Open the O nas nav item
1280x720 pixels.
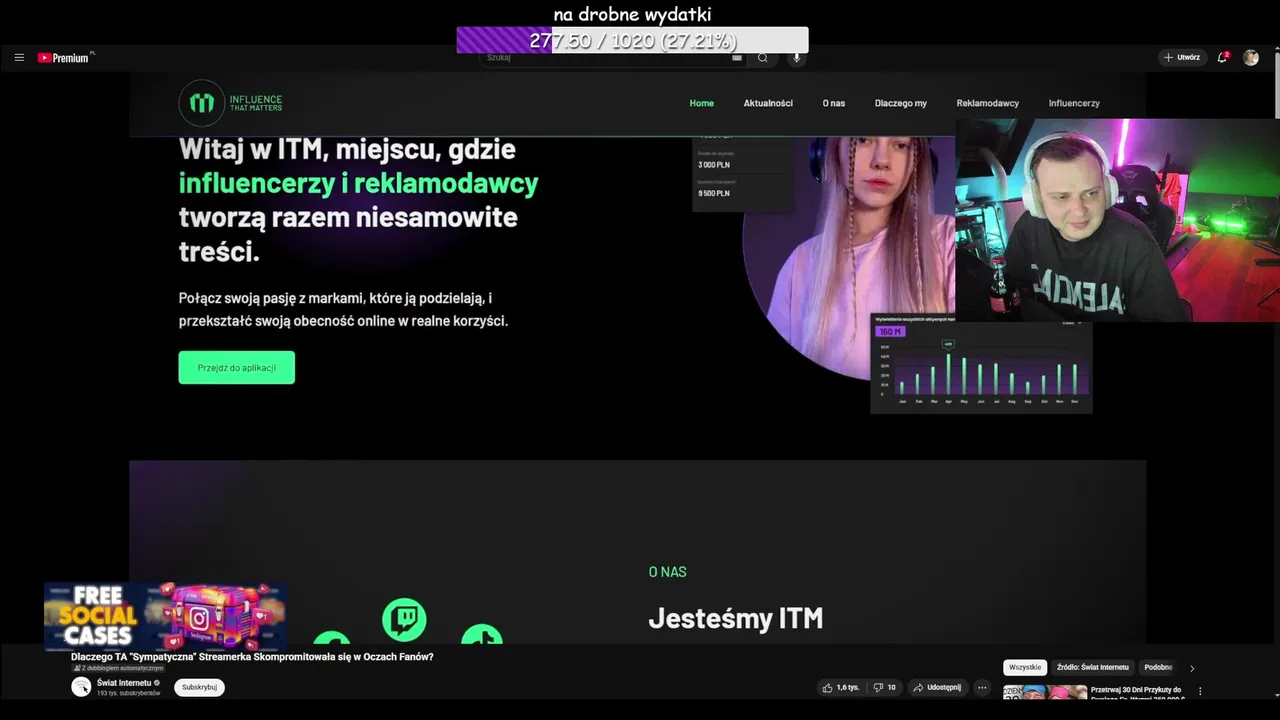click(x=834, y=103)
